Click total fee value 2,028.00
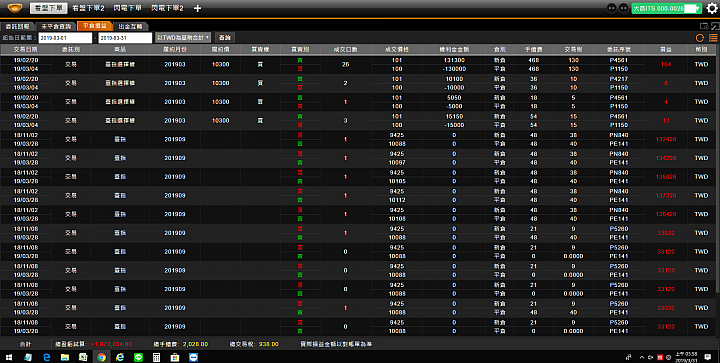The width and height of the screenshot is (720, 363). (195, 344)
